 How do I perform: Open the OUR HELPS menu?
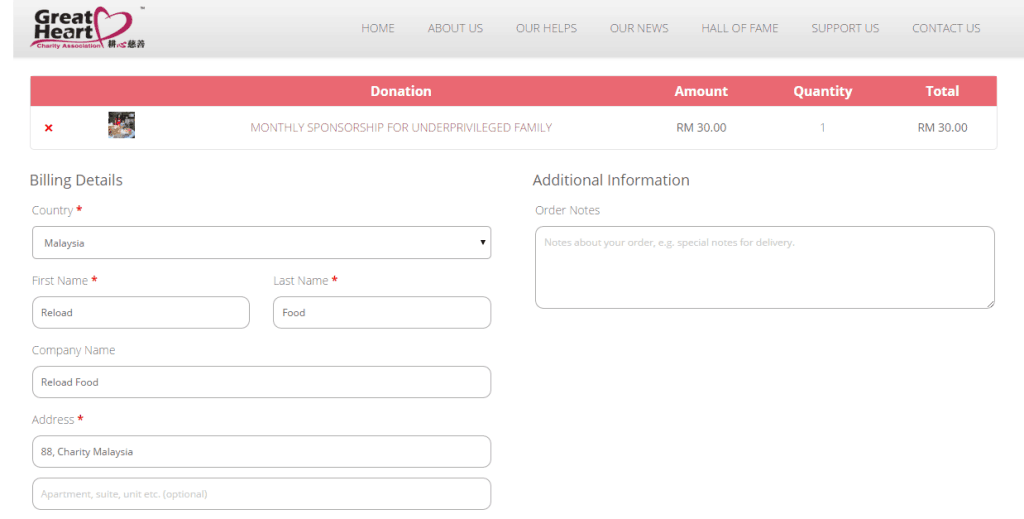pos(546,28)
